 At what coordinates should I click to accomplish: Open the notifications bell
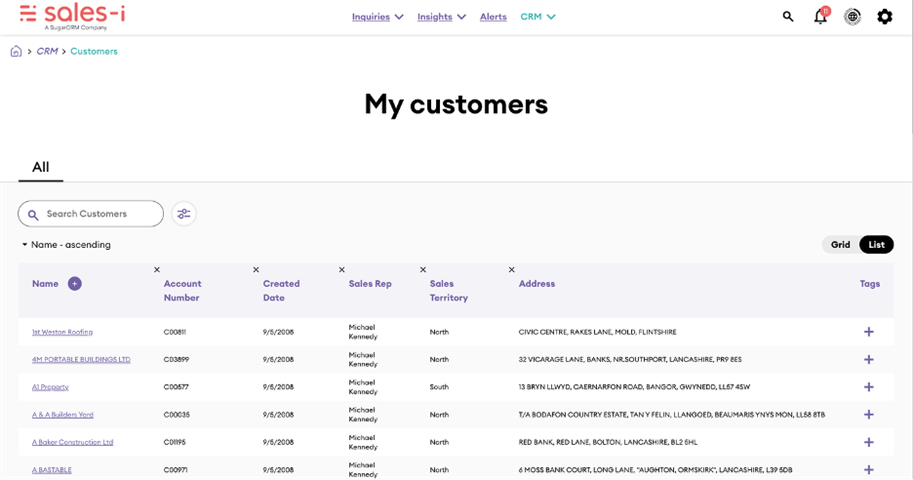point(820,17)
